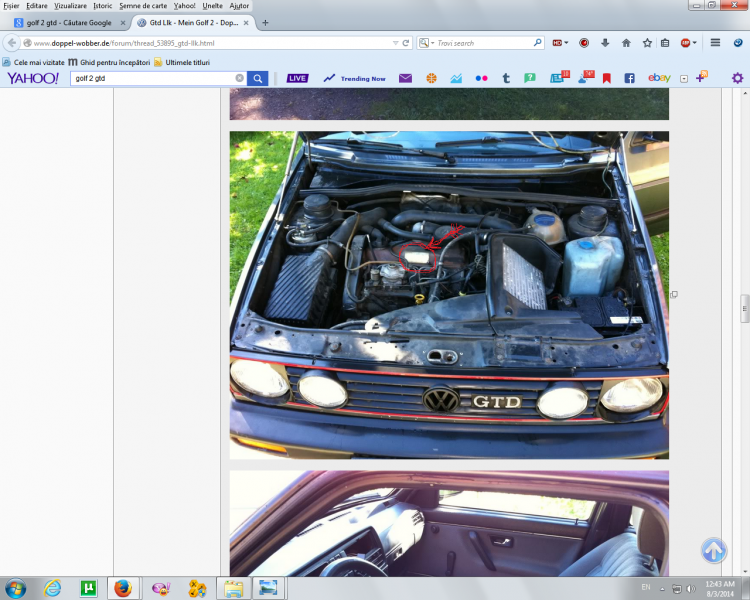Open the Firefox hamburger menu

(x=715, y=43)
